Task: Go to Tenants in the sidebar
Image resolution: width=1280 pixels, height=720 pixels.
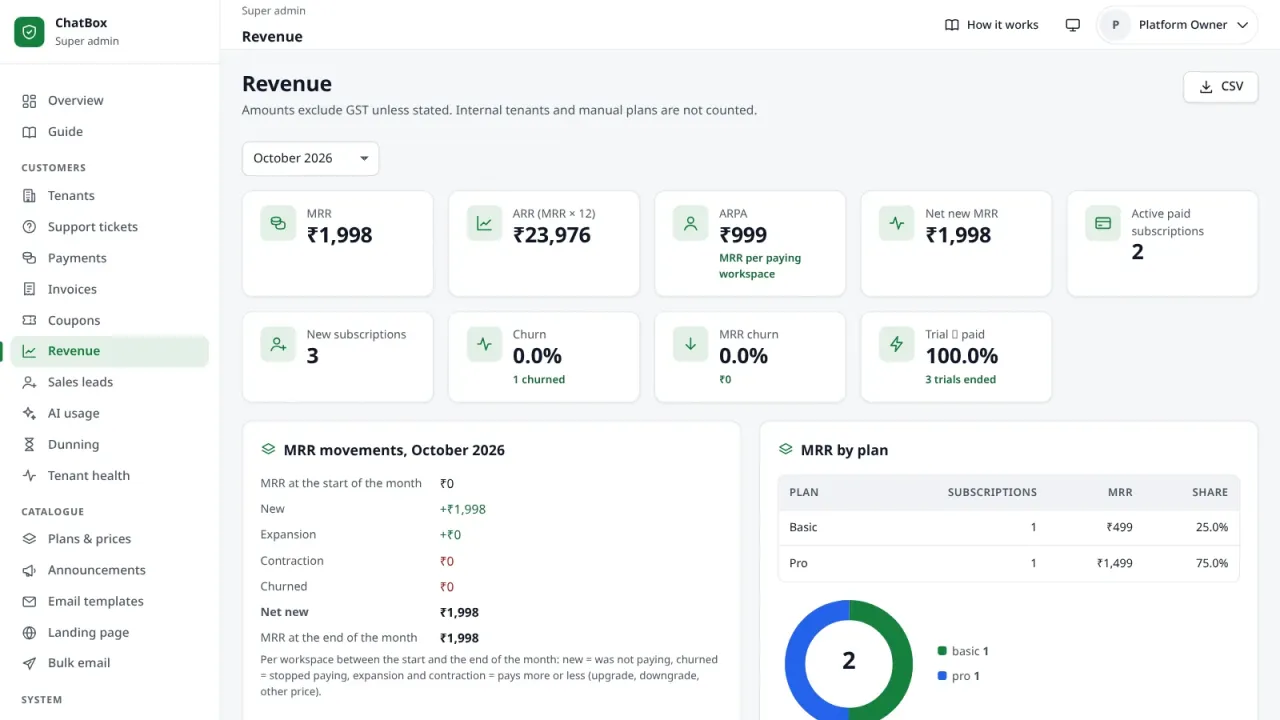Action: click(x=109, y=196)
